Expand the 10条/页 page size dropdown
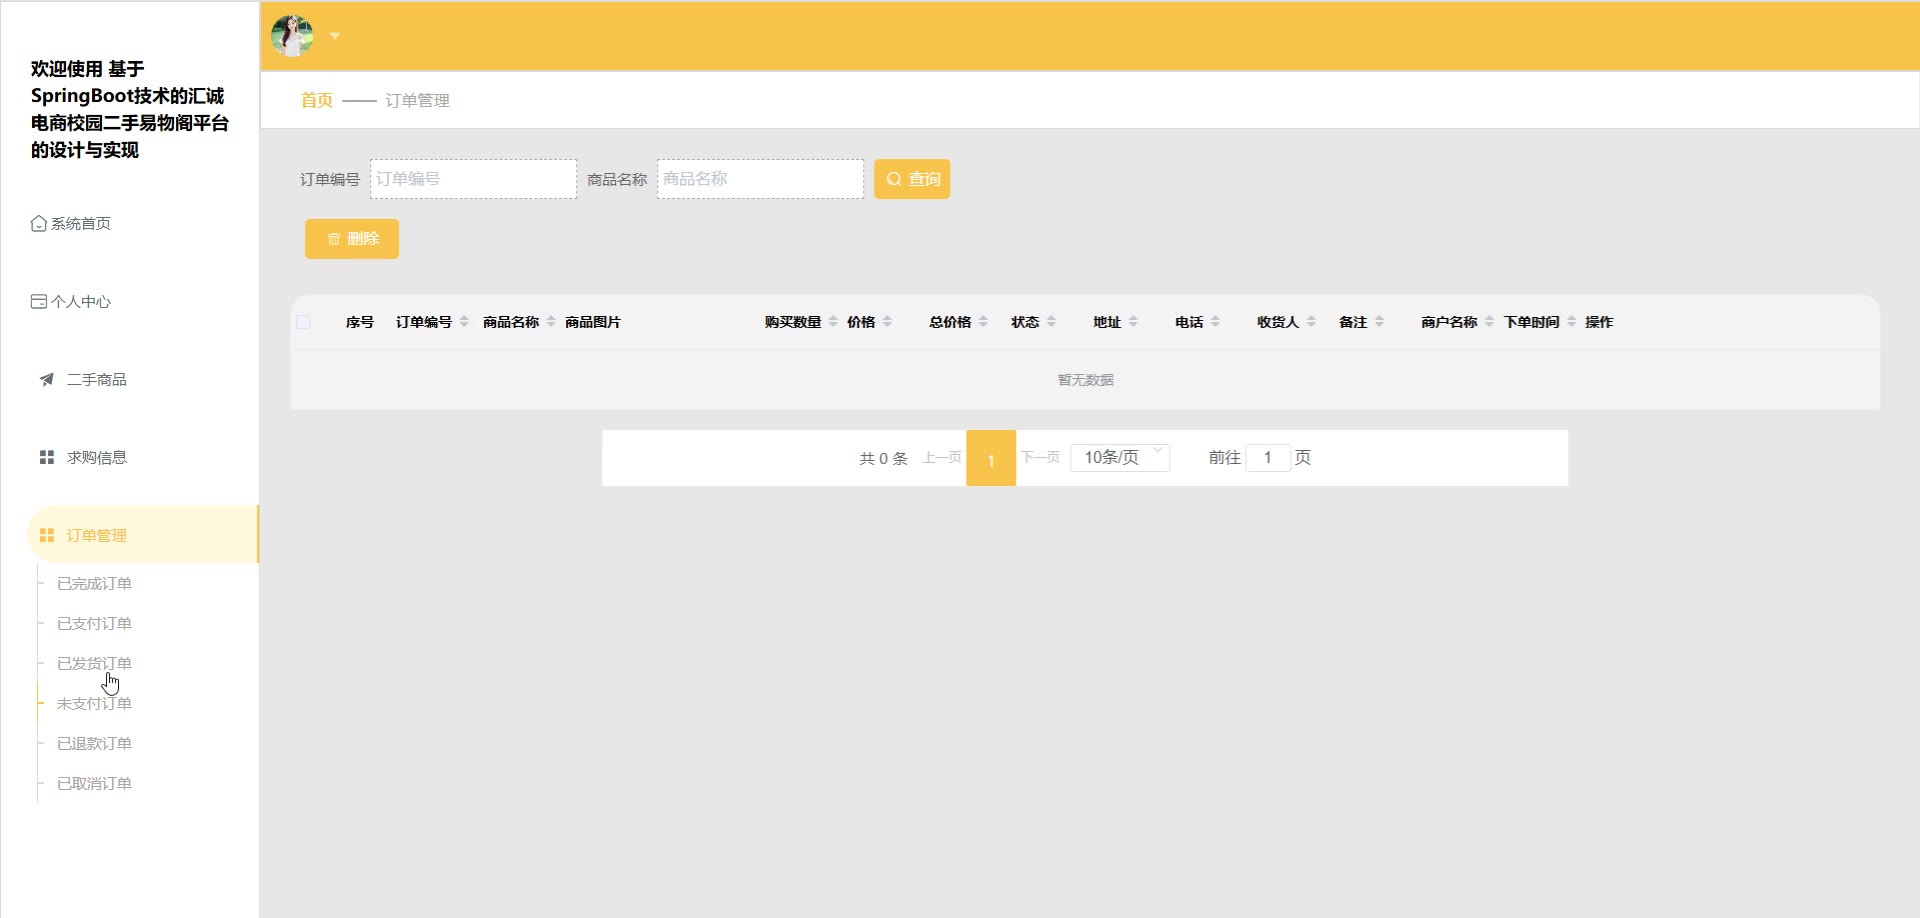Screen dimensions: 1920x918 [1119, 457]
